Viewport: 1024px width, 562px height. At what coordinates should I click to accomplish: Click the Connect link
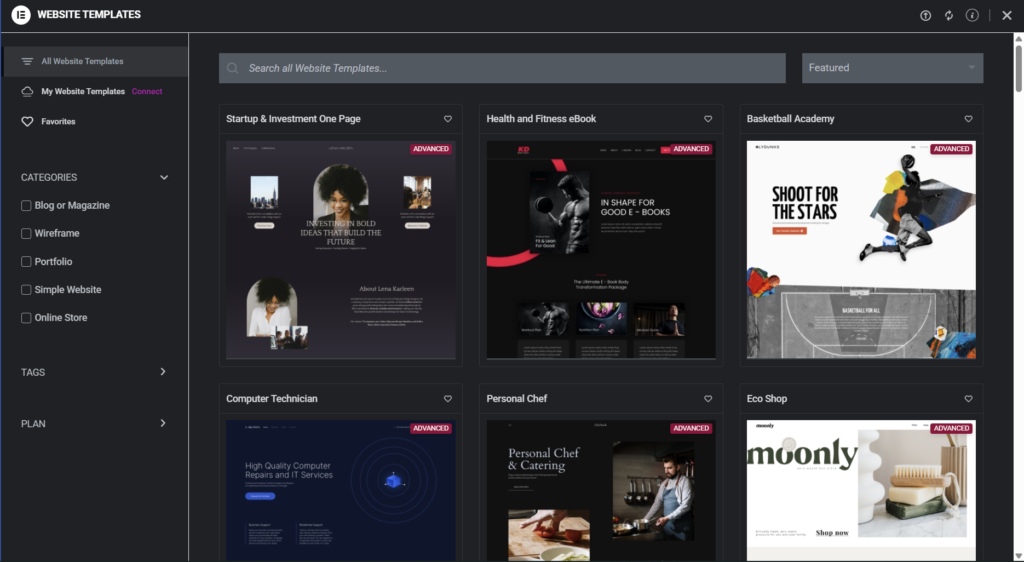click(147, 92)
